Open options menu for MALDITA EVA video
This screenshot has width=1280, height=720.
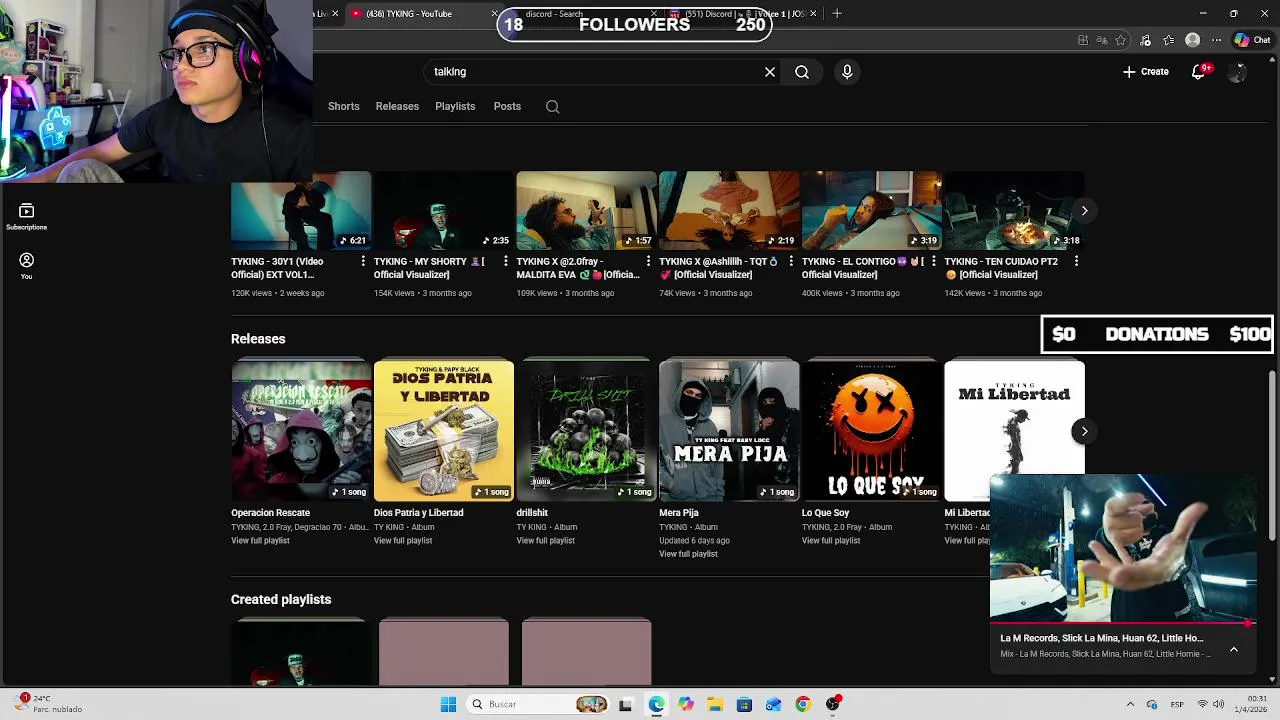[648, 261]
